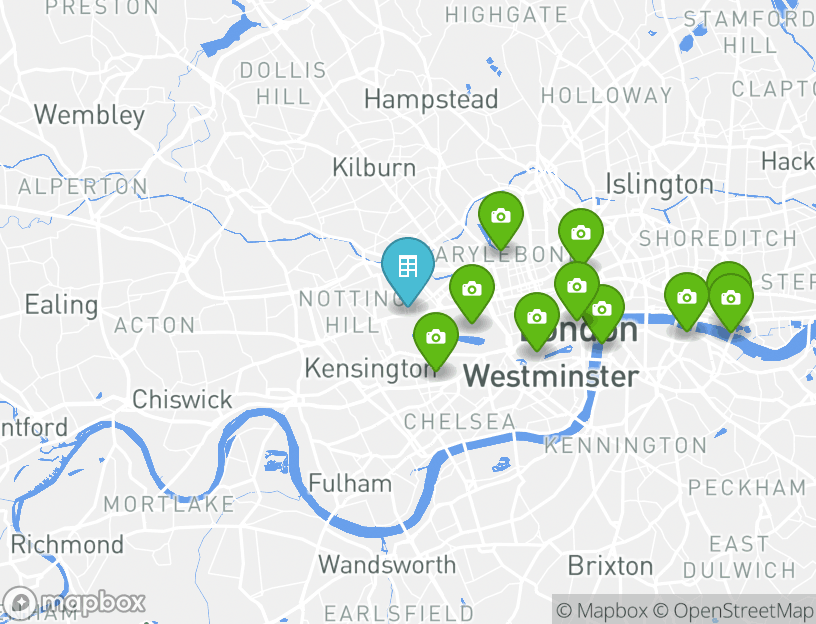The image size is (816, 624).
Task: Click the Hampstead place label
Action: click(x=431, y=99)
